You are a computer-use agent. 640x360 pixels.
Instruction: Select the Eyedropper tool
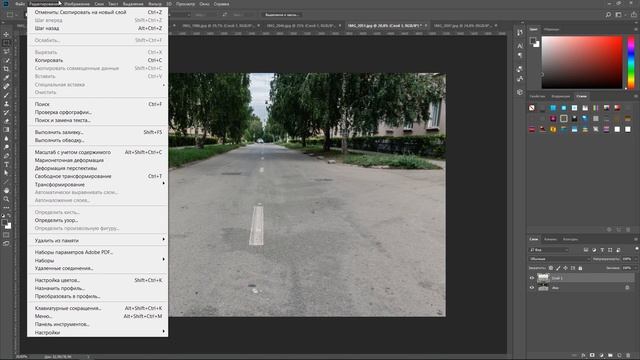tap(6, 78)
